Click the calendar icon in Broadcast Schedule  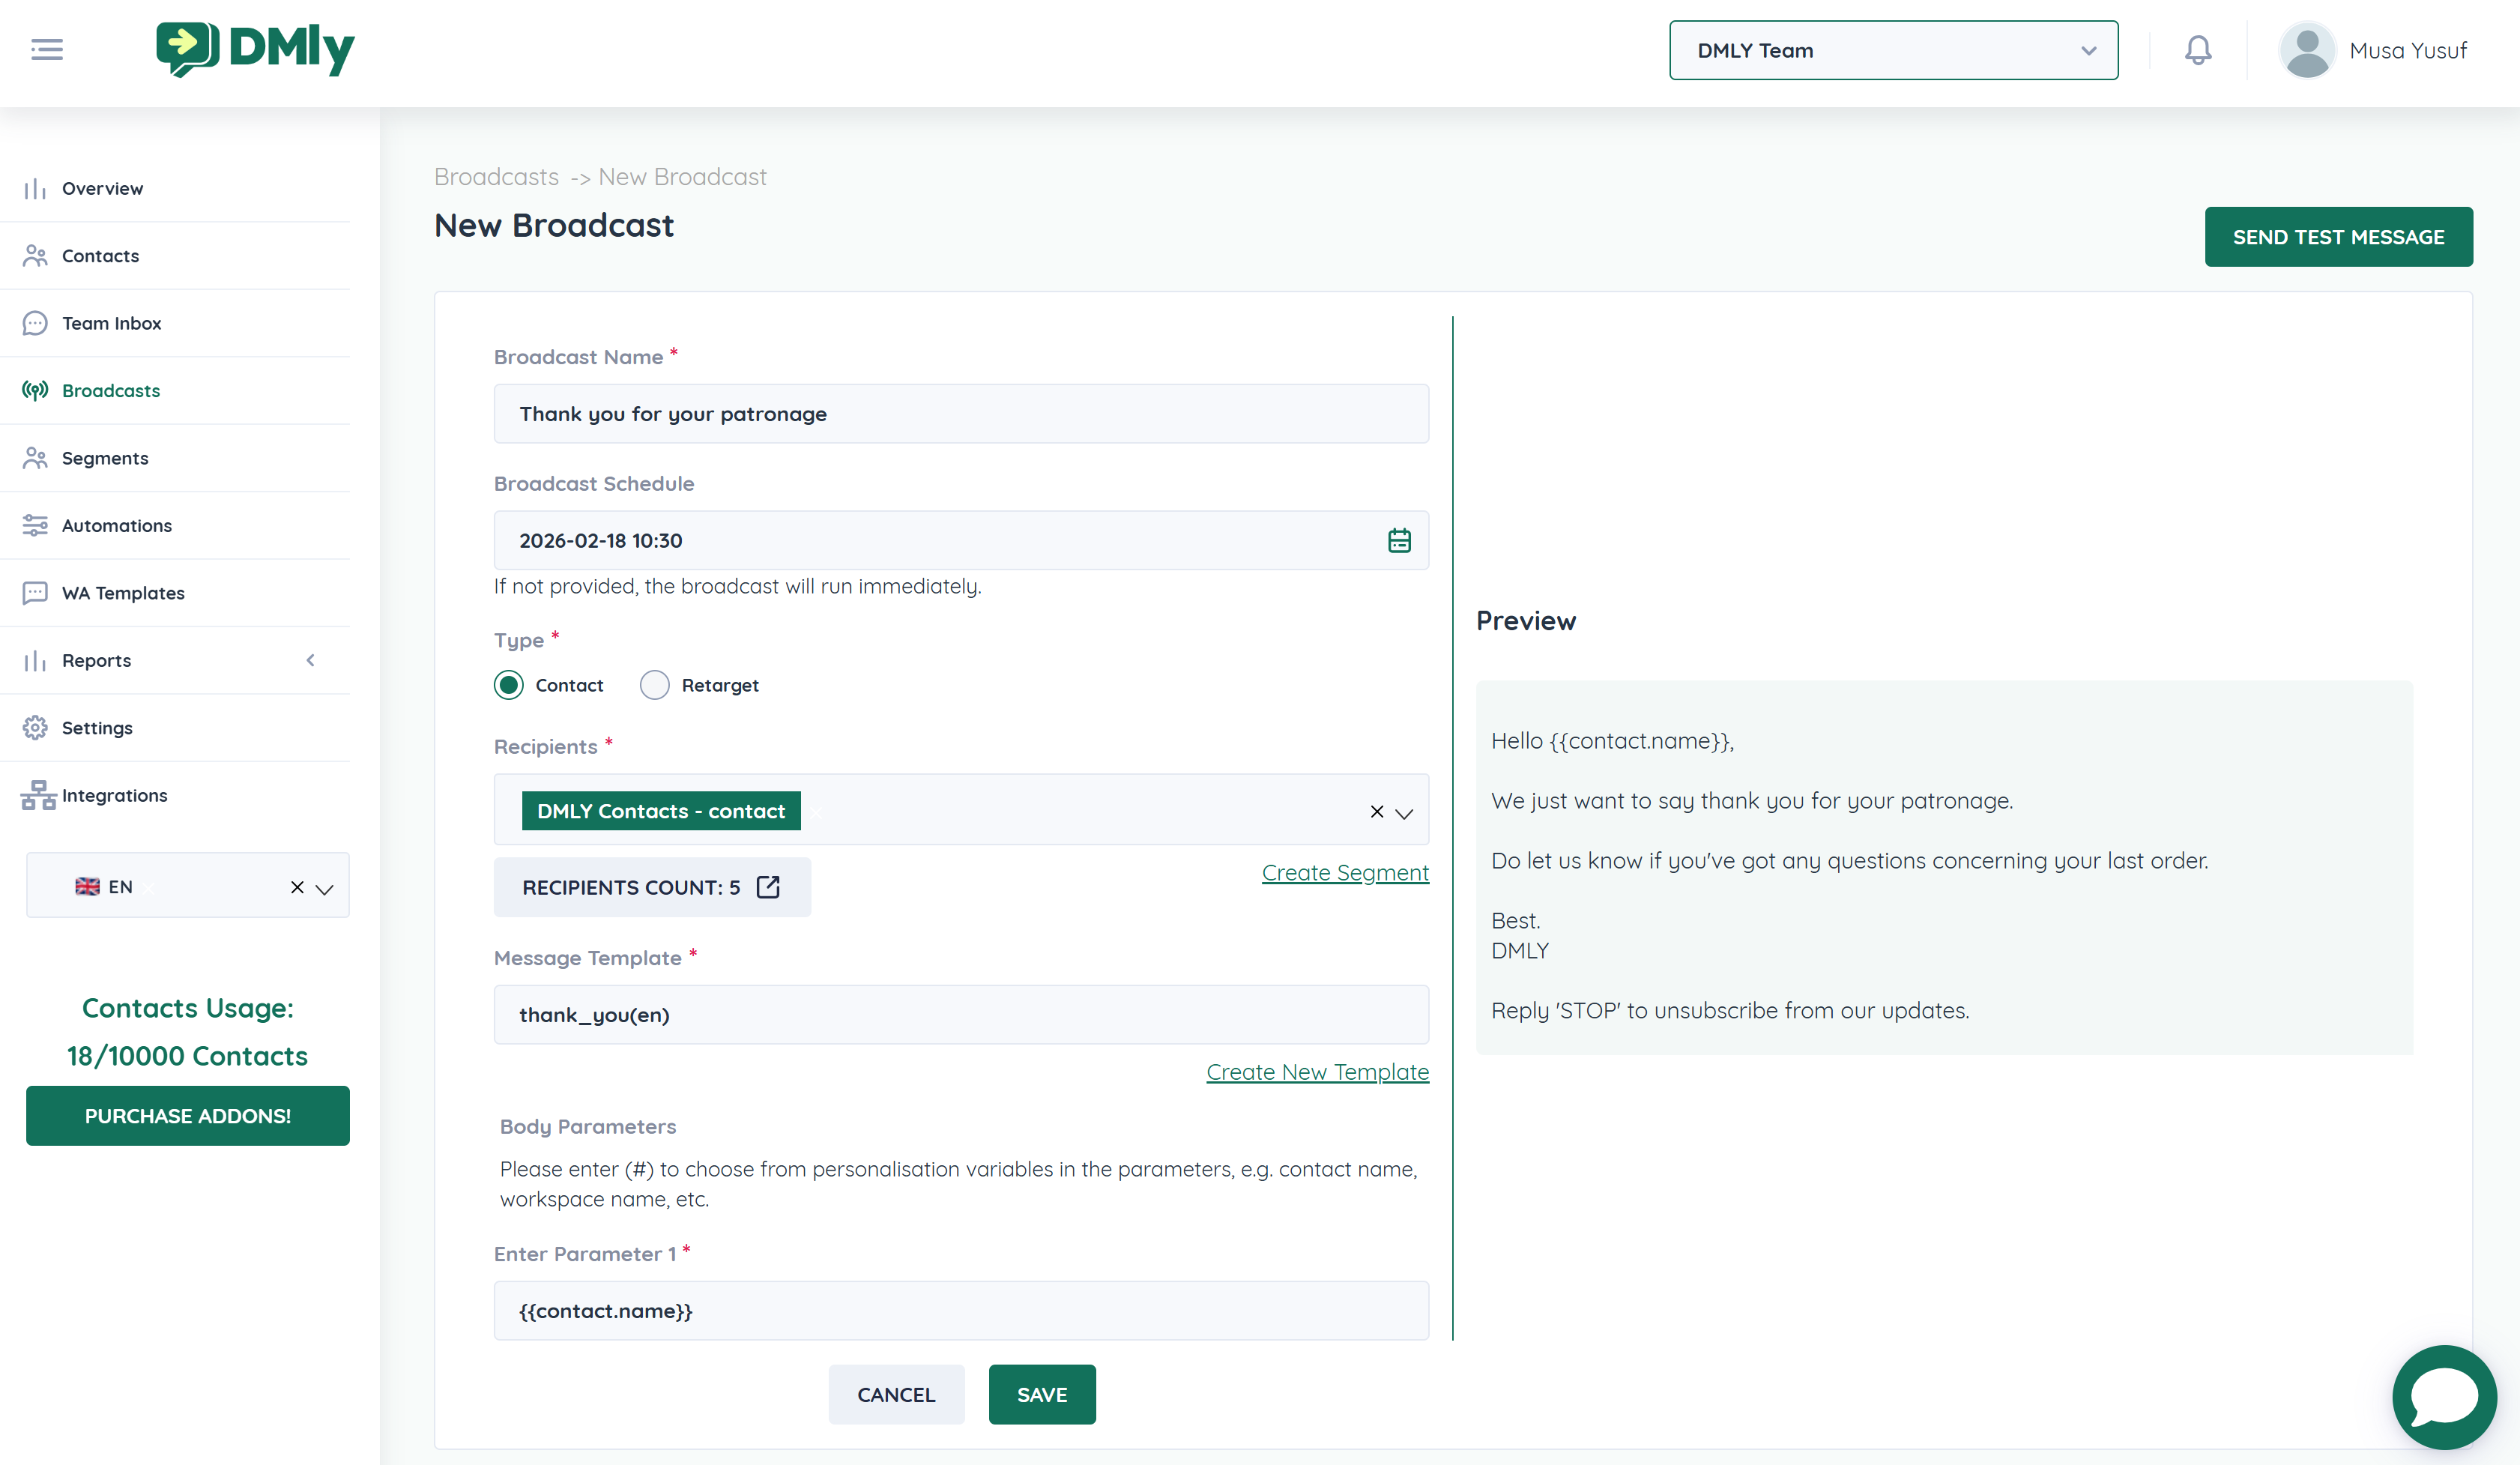pos(1399,541)
